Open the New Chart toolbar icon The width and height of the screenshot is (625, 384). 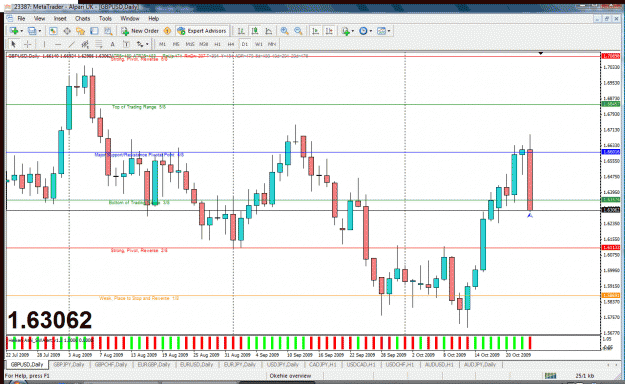[x=14, y=31]
